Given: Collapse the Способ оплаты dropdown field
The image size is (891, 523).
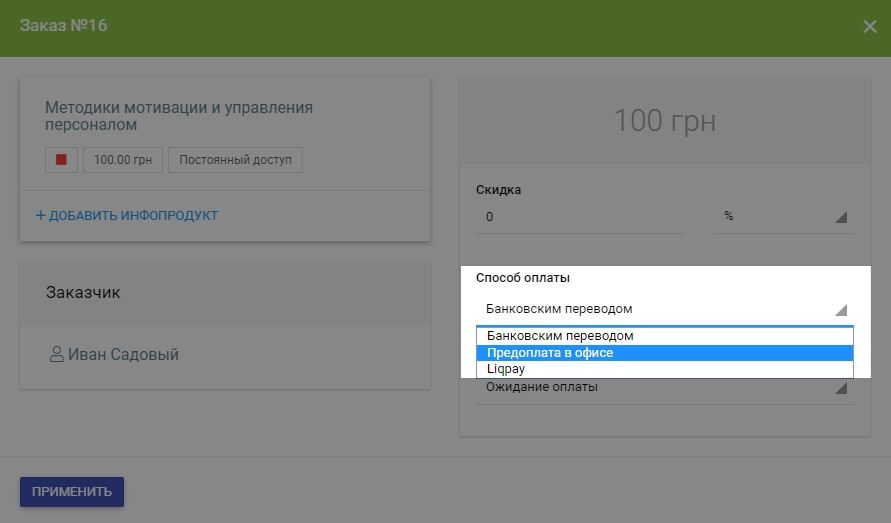Looking at the screenshot, I should pyautogui.click(x=663, y=309).
